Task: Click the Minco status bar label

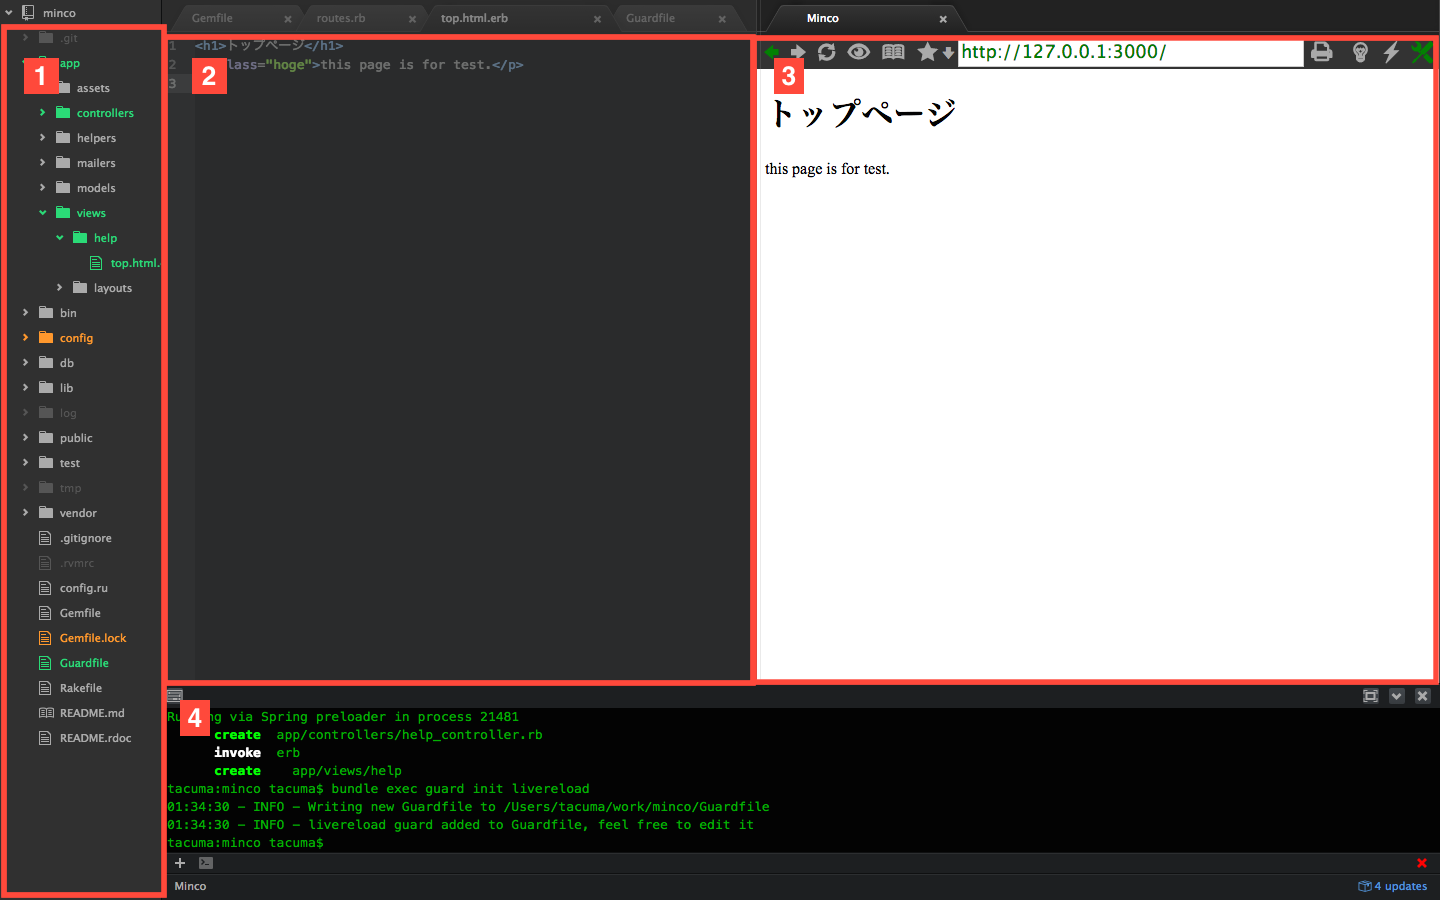Action: click(x=190, y=886)
